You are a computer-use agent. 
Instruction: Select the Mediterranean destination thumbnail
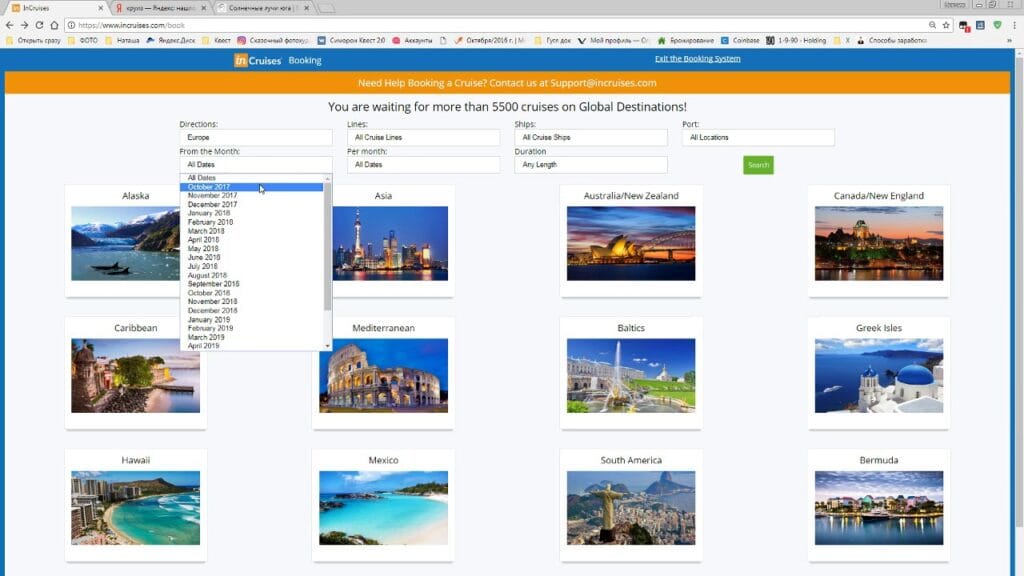[383, 375]
